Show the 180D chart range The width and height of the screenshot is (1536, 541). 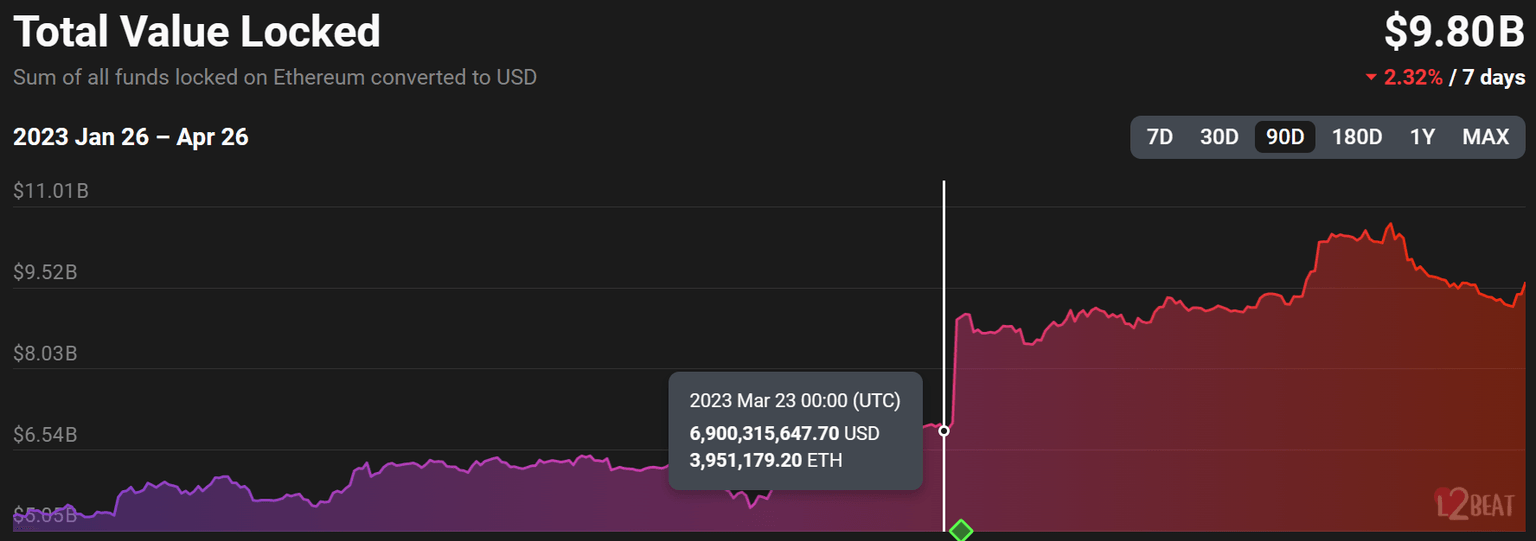coord(1356,137)
